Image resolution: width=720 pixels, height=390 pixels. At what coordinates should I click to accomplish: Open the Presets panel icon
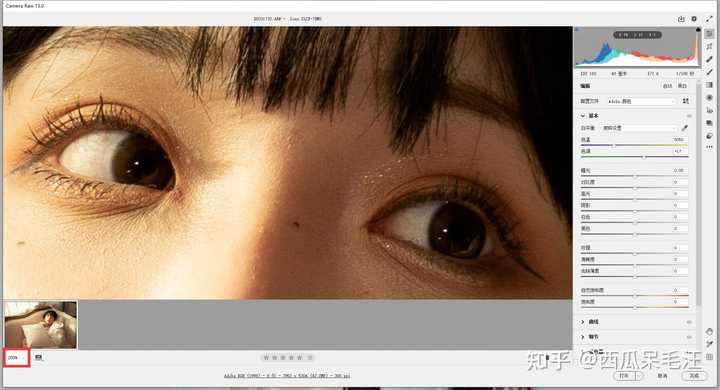(709, 136)
